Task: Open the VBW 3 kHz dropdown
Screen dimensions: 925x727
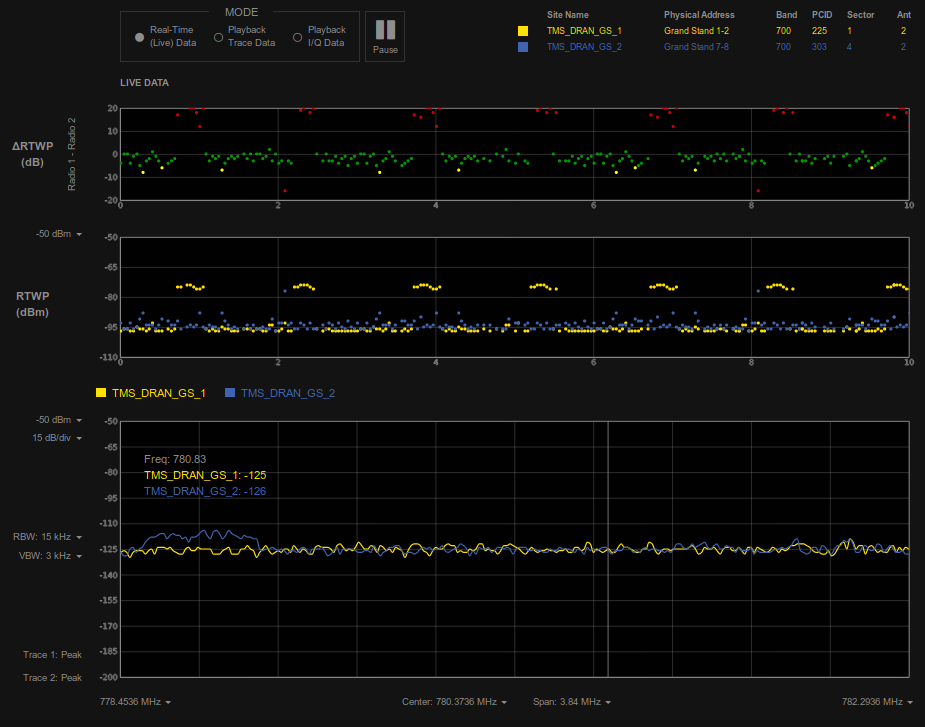Action: [50, 556]
